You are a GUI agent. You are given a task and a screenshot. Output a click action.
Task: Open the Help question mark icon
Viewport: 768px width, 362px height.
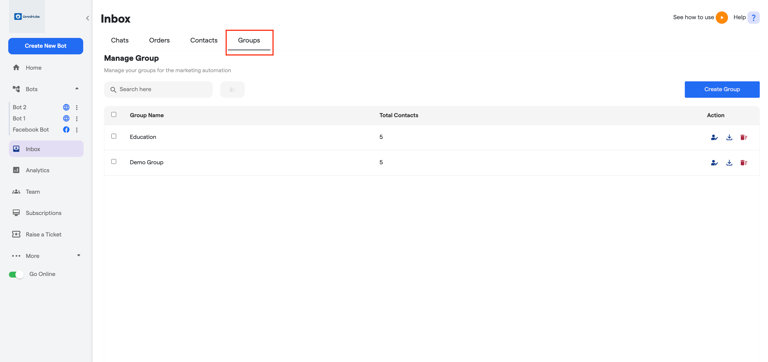tap(753, 18)
